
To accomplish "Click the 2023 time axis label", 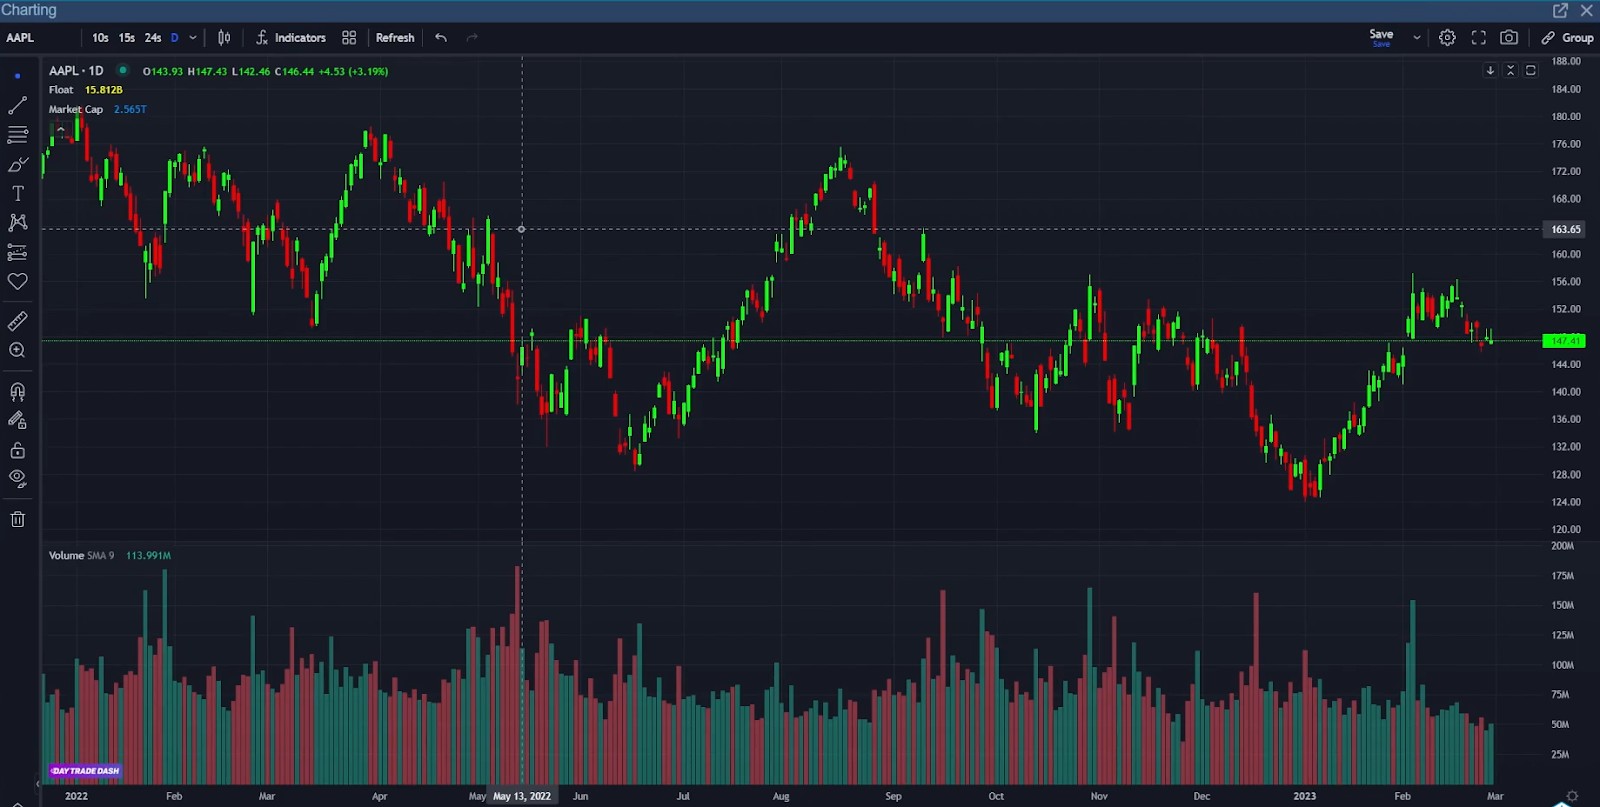I will pos(1304,796).
